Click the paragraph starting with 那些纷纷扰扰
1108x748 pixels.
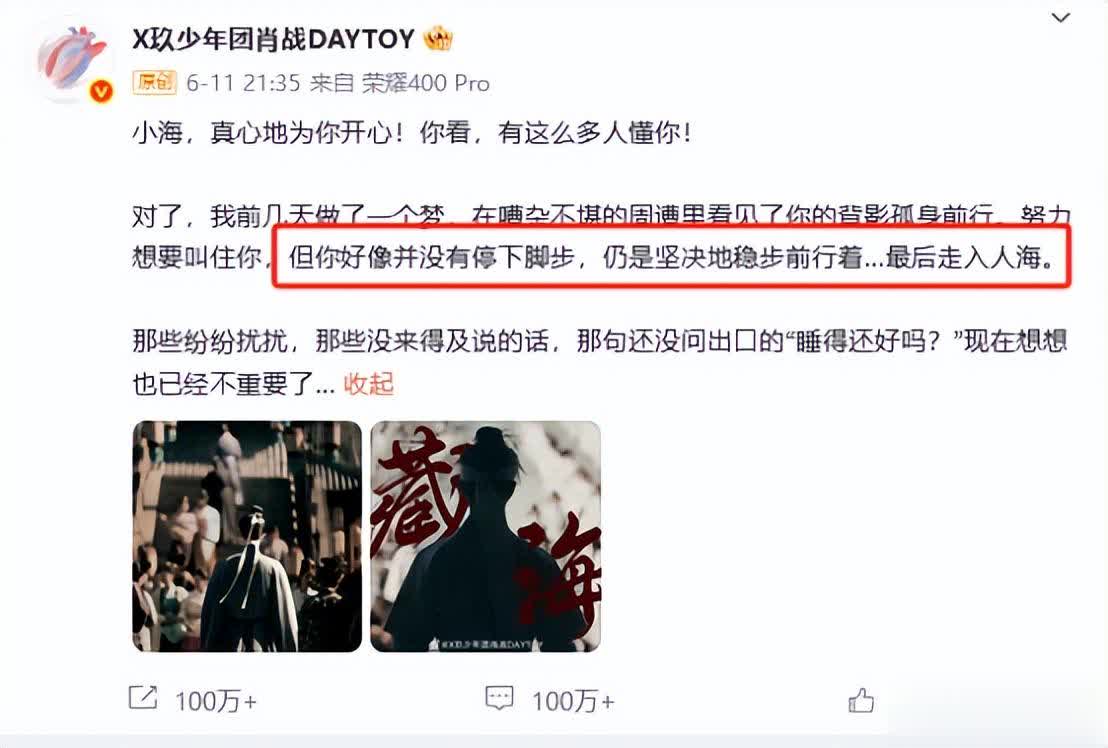point(599,362)
